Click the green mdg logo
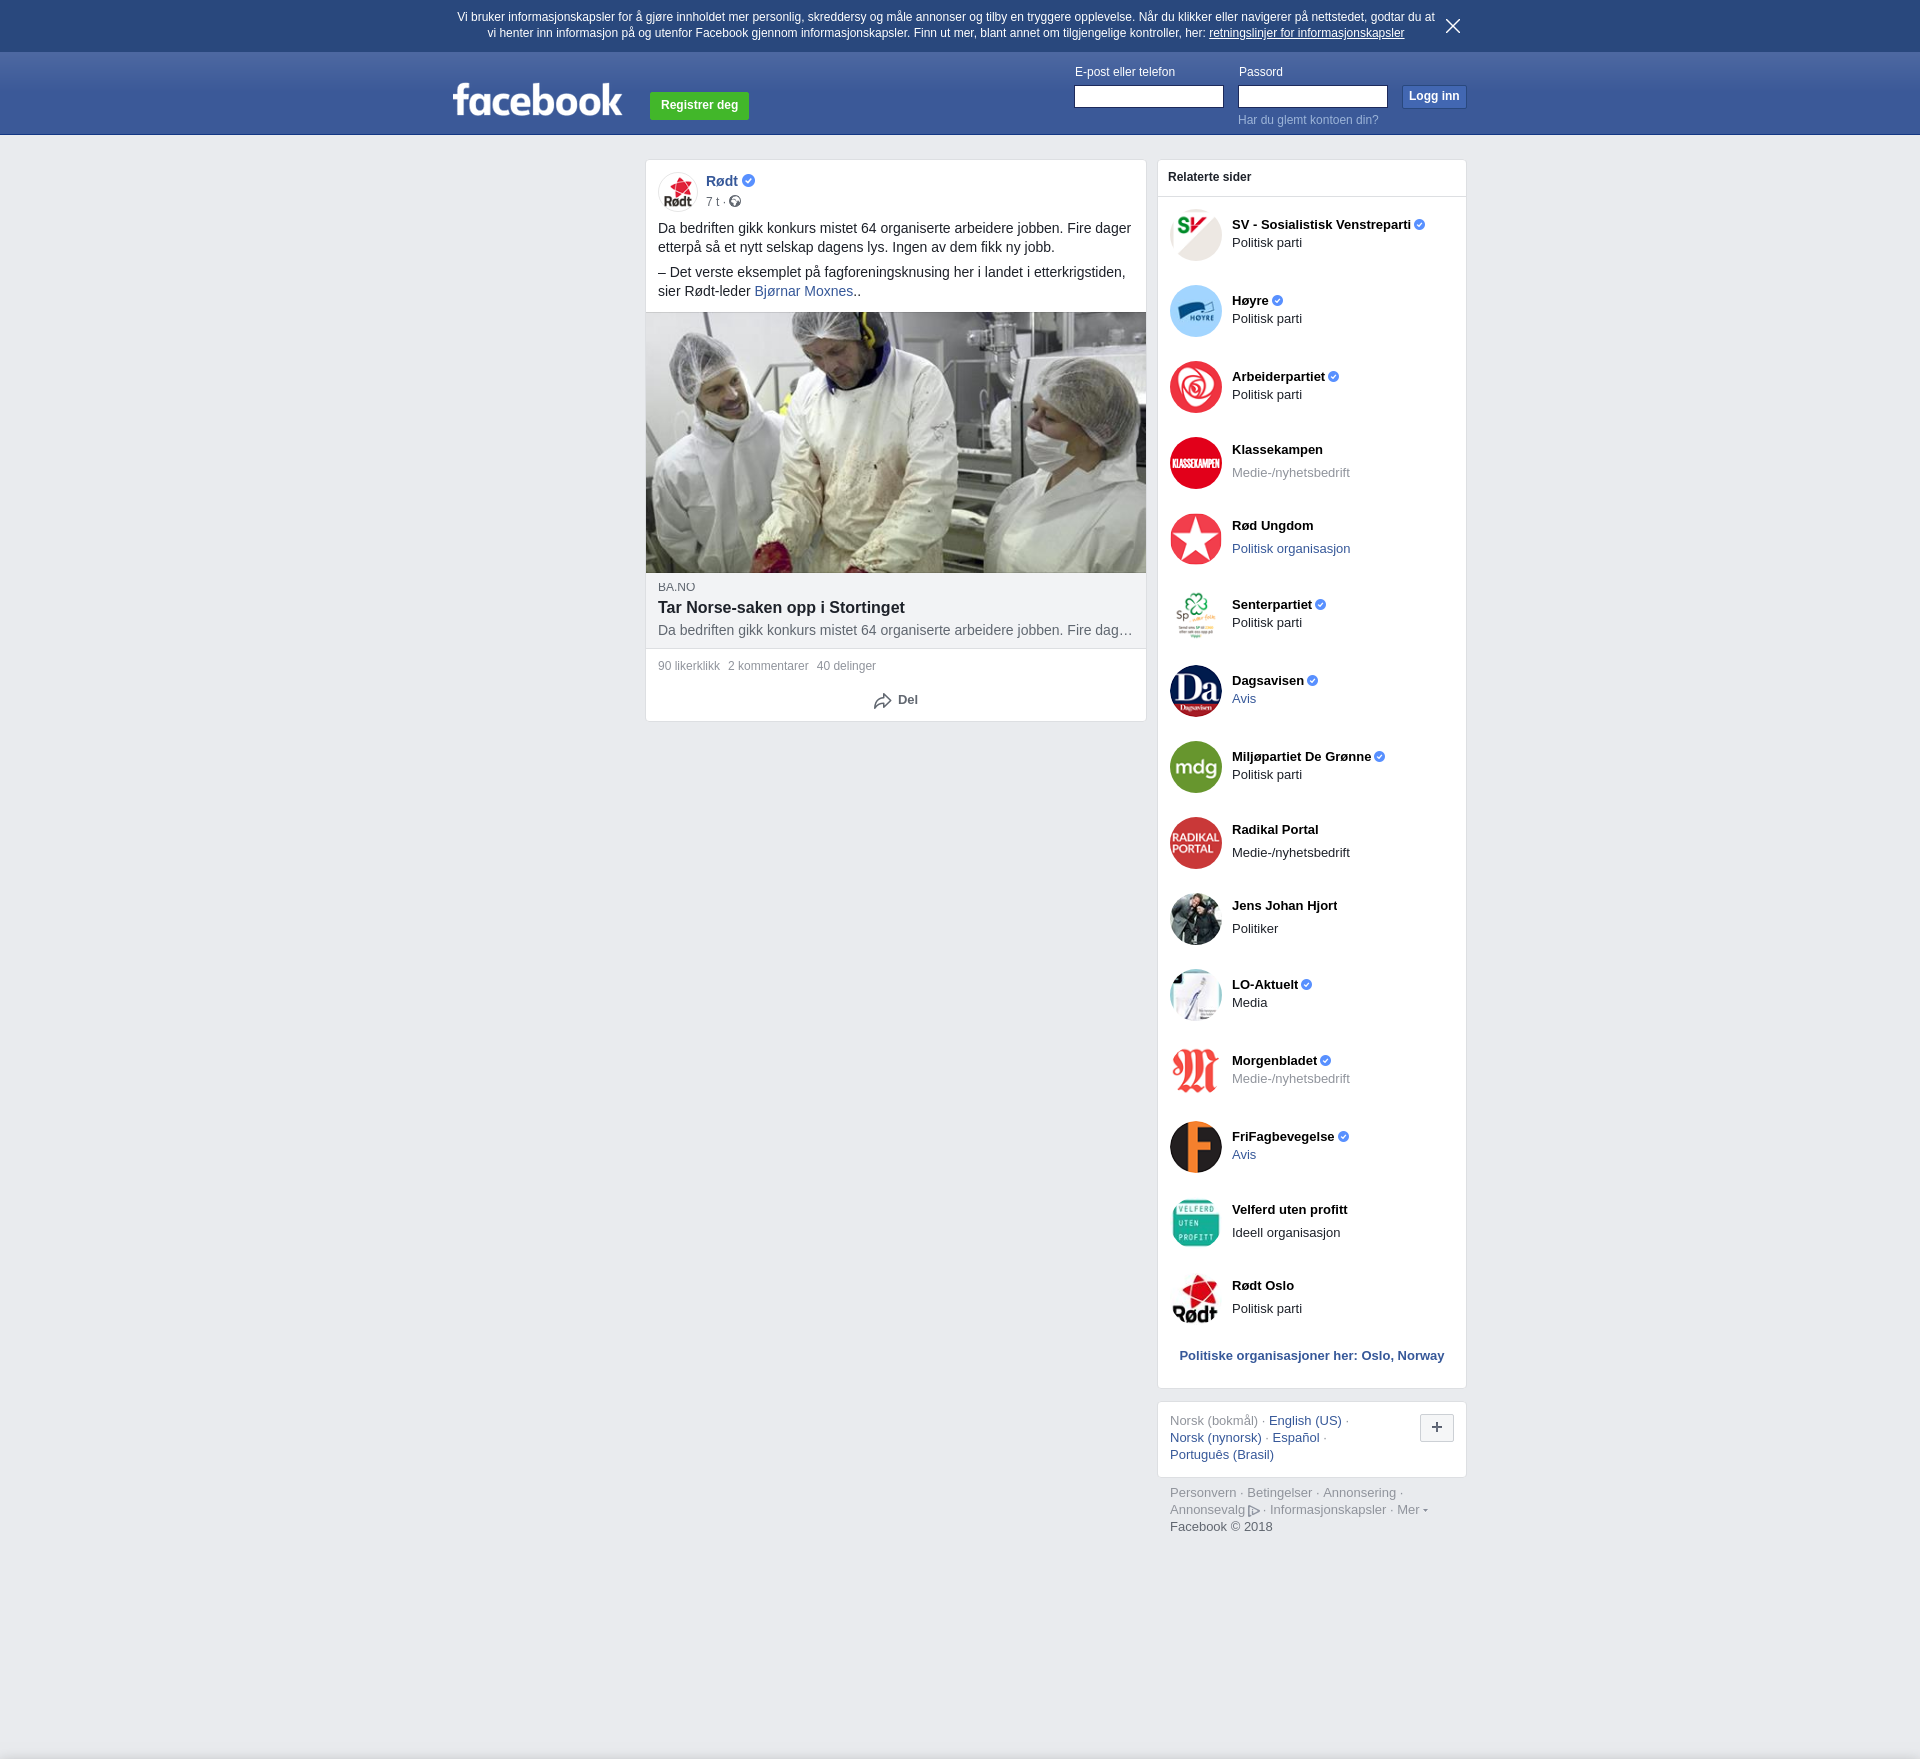The height and width of the screenshot is (1759, 1920). tap(1196, 767)
